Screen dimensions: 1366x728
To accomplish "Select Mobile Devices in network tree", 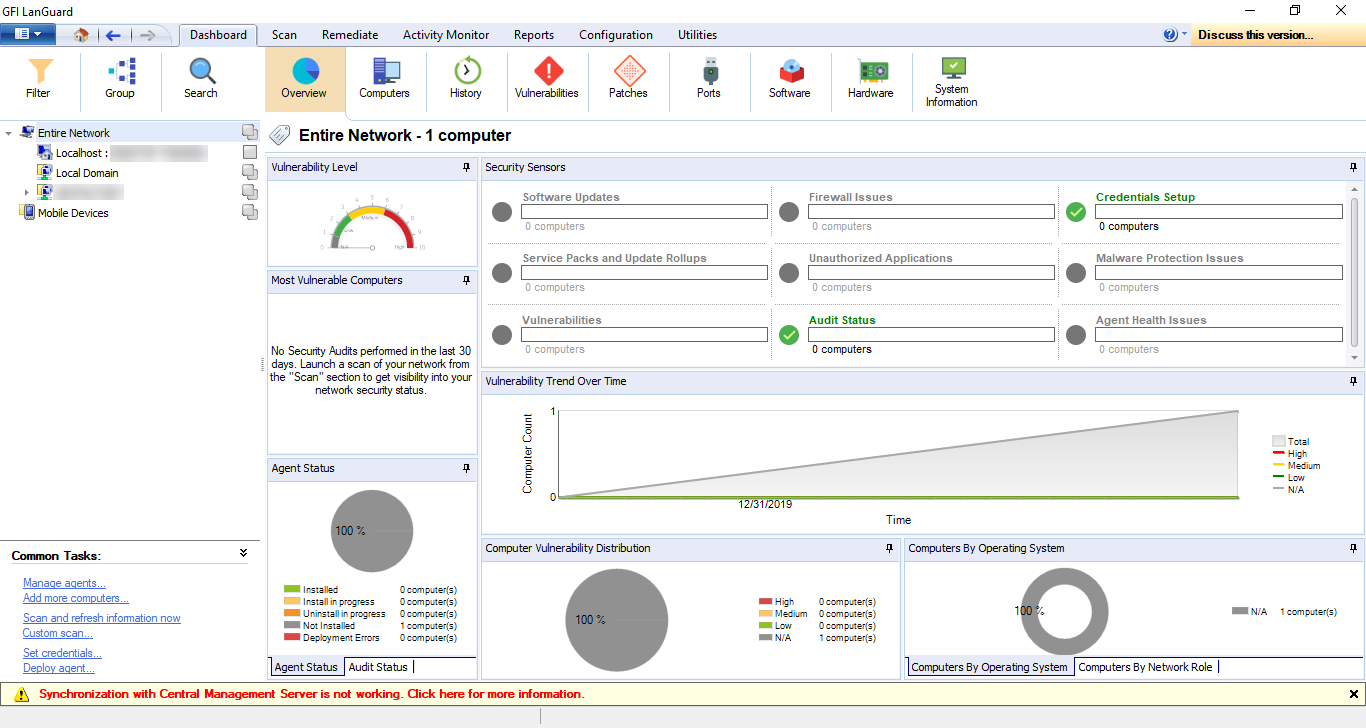I will pyautogui.click(x=73, y=213).
